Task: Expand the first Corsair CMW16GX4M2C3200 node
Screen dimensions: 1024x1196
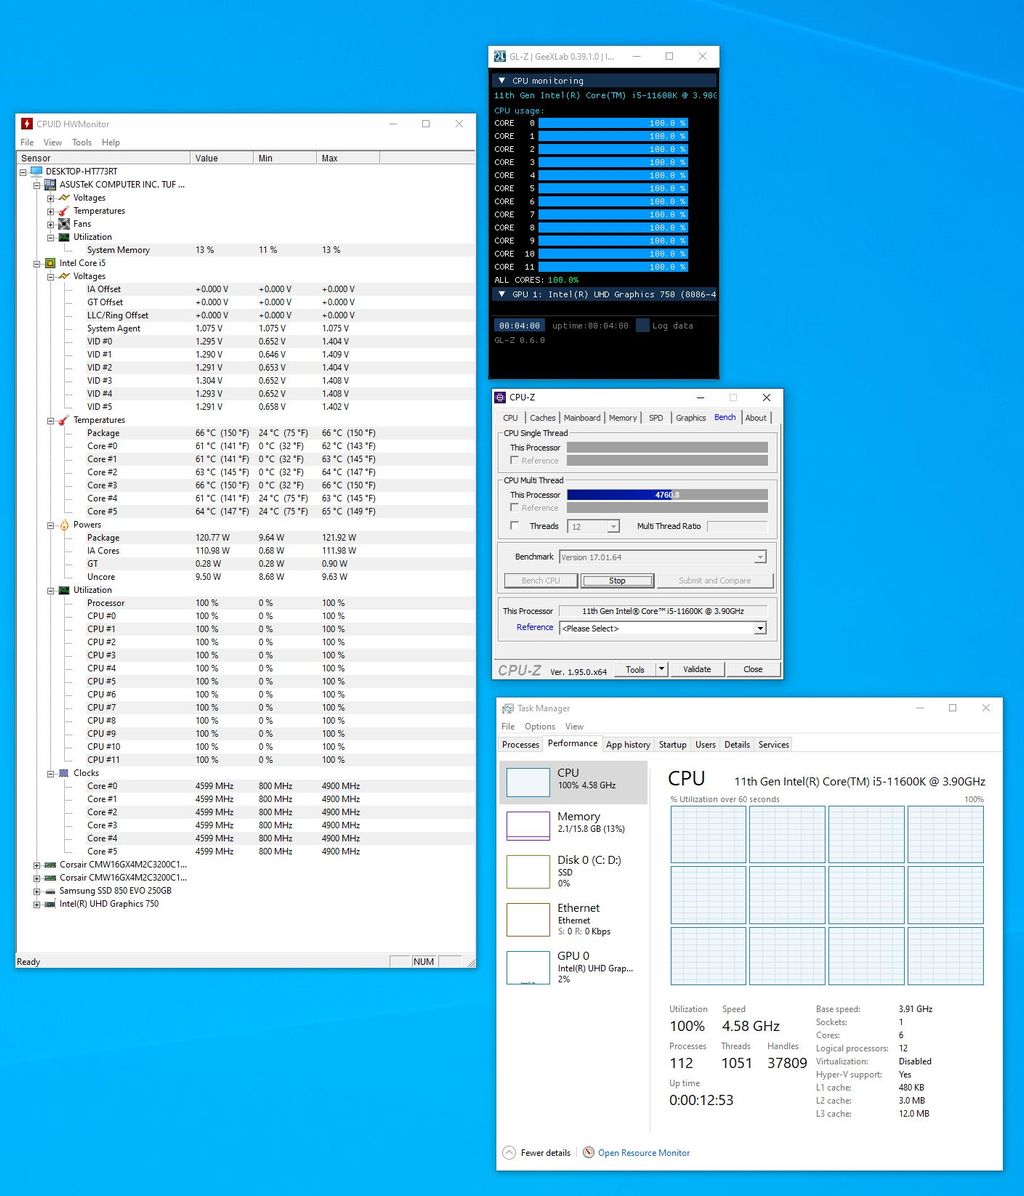Action: tap(37, 866)
